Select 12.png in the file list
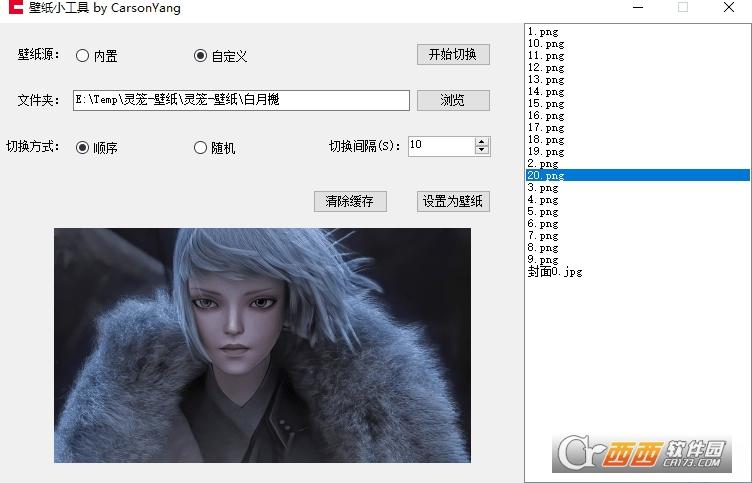The height and width of the screenshot is (483, 752). [x=637, y=68]
